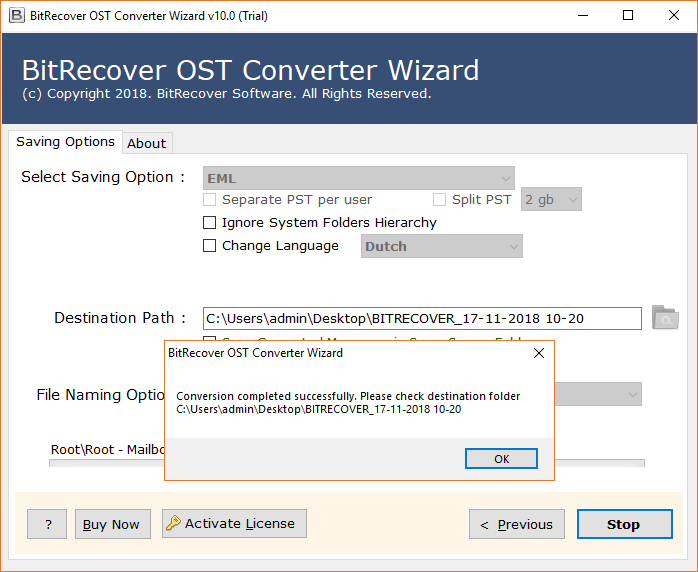Open the Dutch language dropdown
This screenshot has width=698, height=572.
(x=442, y=246)
